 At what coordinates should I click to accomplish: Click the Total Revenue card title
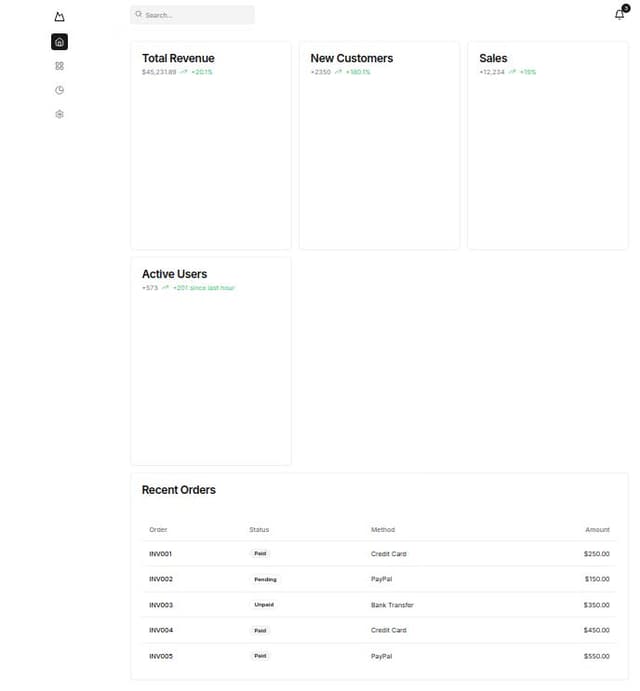tap(178, 58)
